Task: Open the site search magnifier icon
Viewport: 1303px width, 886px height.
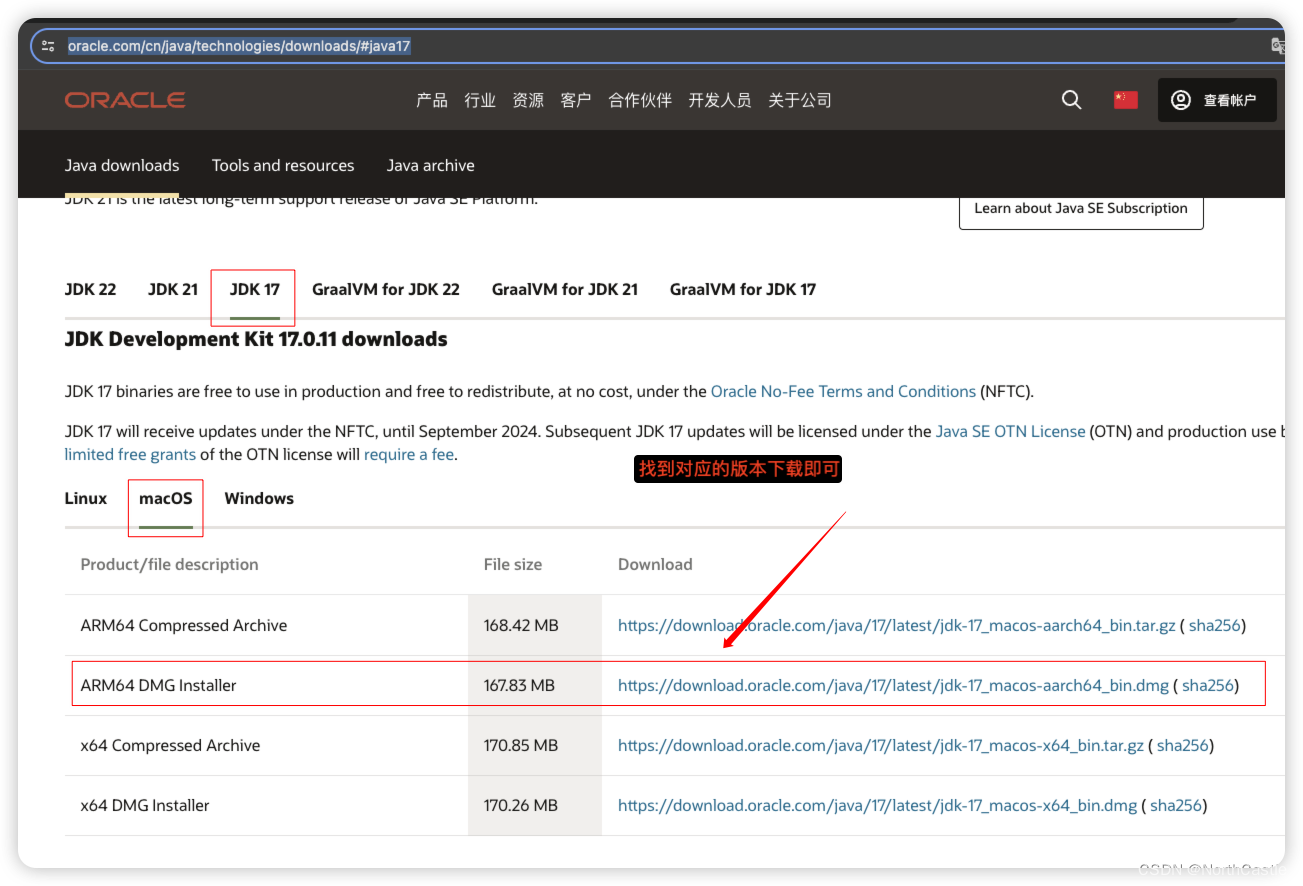Action: click(x=1071, y=100)
